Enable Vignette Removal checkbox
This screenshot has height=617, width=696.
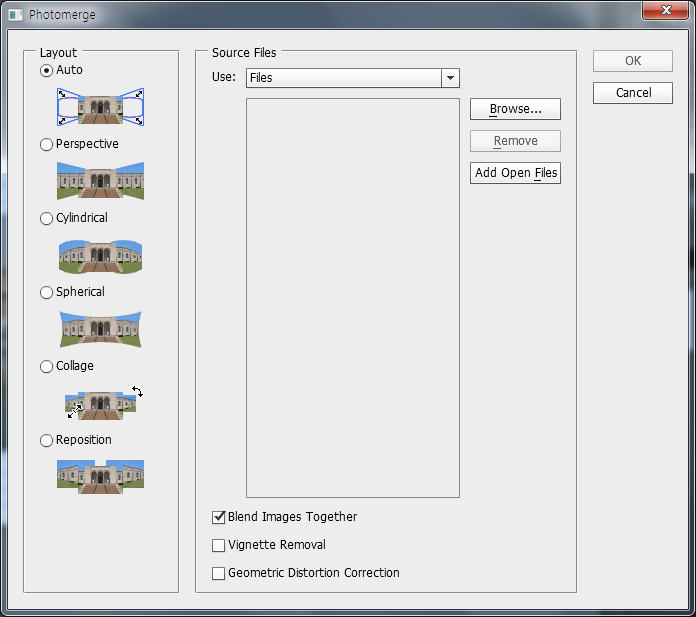click(x=219, y=546)
